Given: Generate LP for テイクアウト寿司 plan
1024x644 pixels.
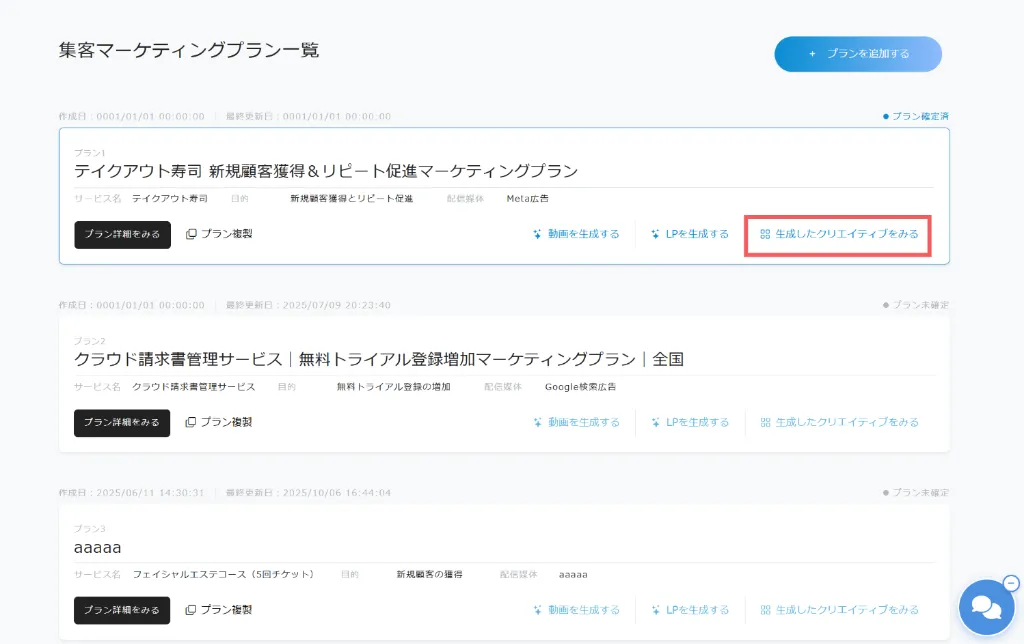Looking at the screenshot, I should coord(690,234).
